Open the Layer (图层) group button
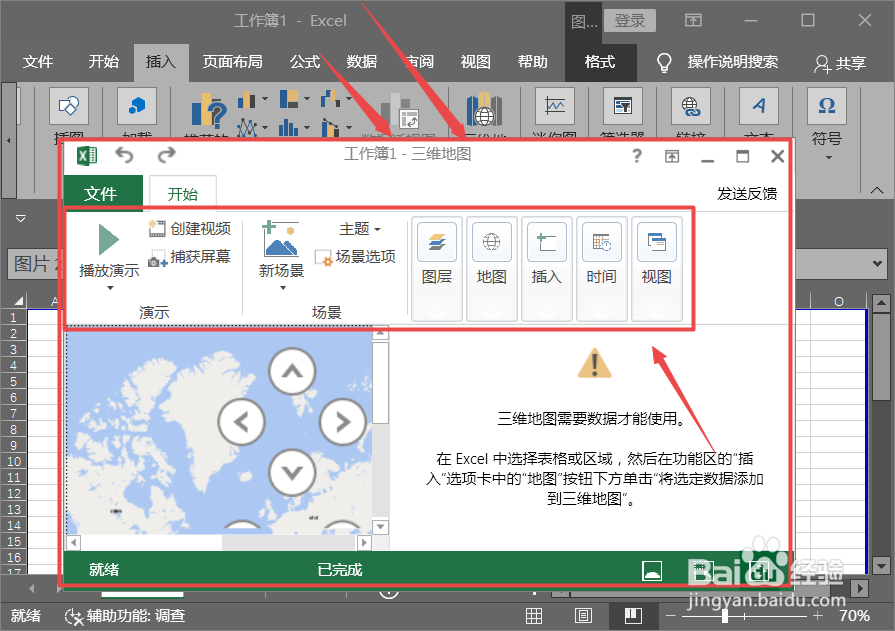The image size is (895, 631). click(437, 268)
